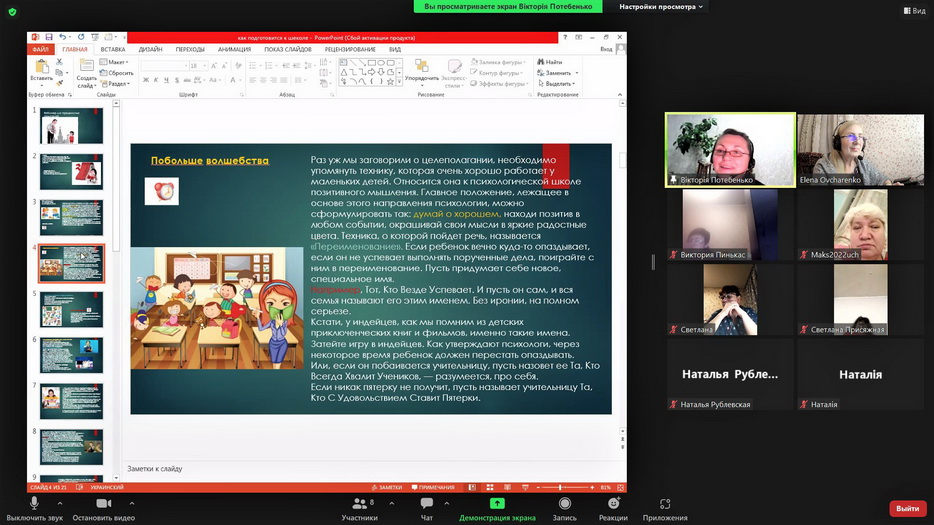Open the Zoom Apps panel
The height and width of the screenshot is (525, 934).
tap(665, 504)
